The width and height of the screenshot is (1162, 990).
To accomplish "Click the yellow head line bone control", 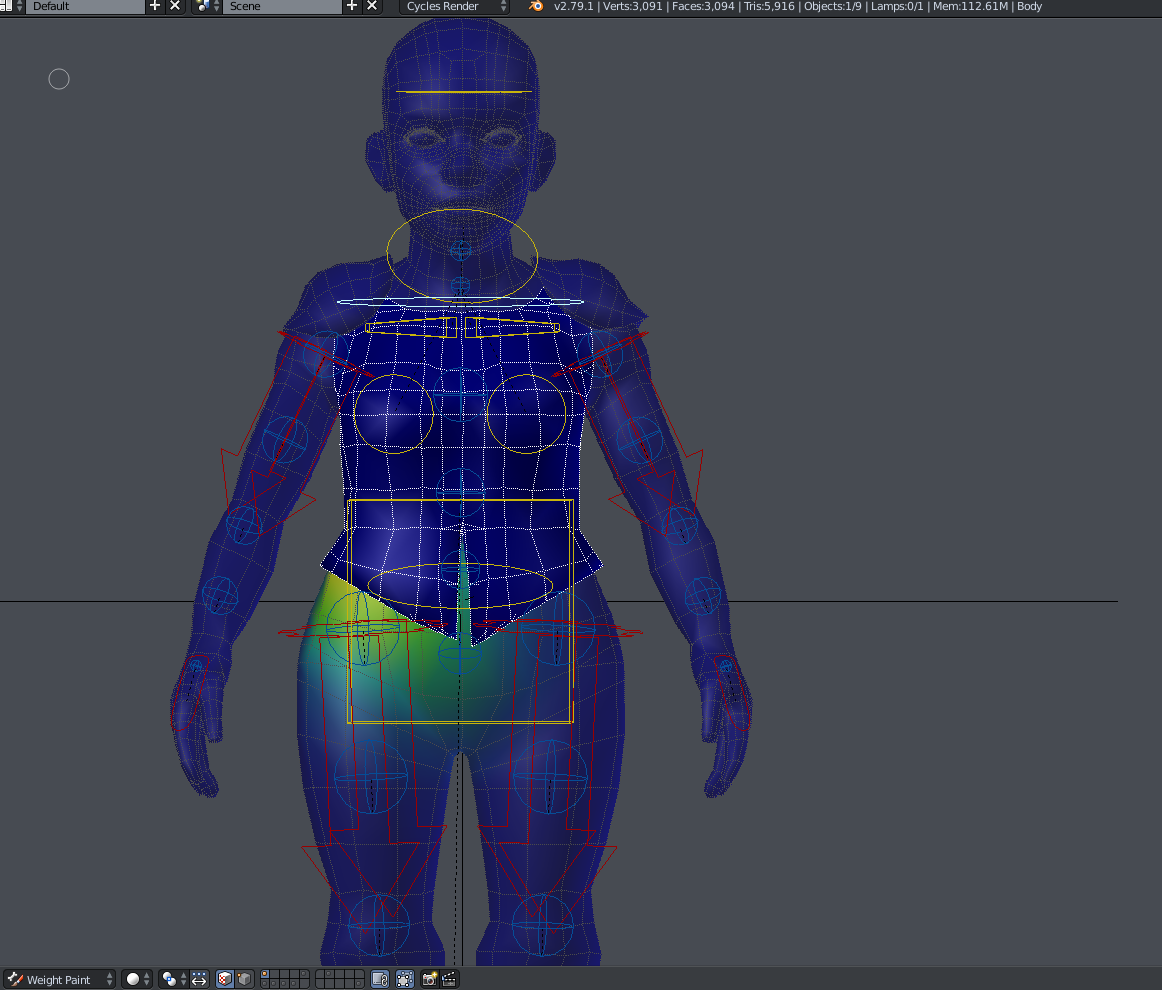I will coord(464,92).
